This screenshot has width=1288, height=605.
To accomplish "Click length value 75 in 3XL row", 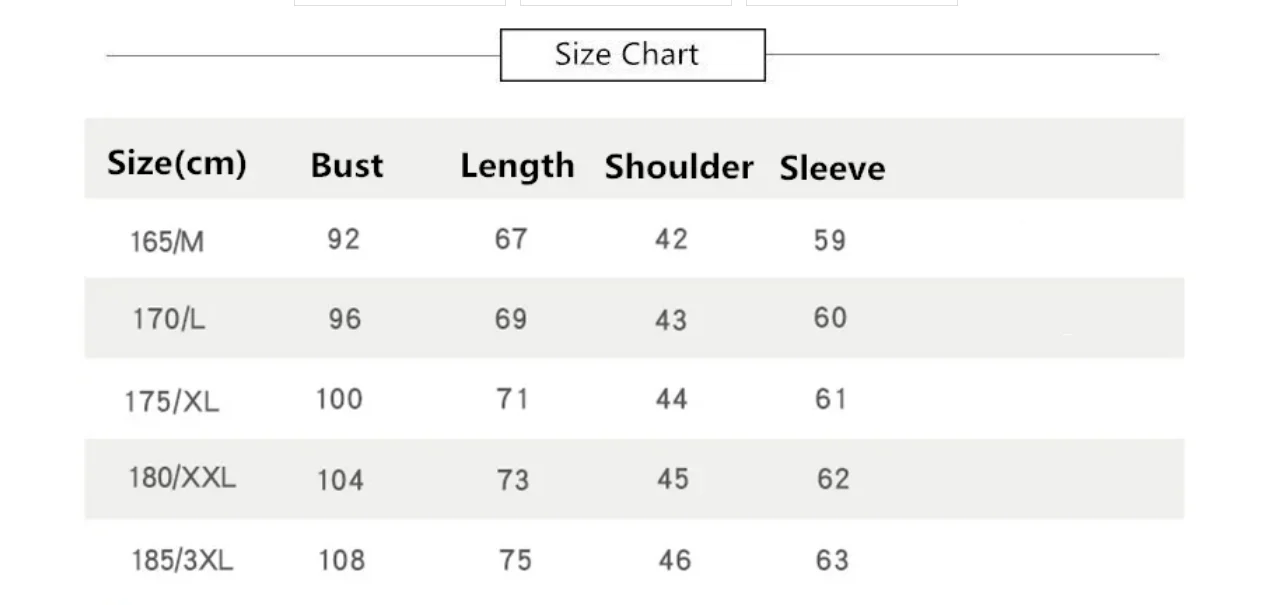I will [x=515, y=560].
